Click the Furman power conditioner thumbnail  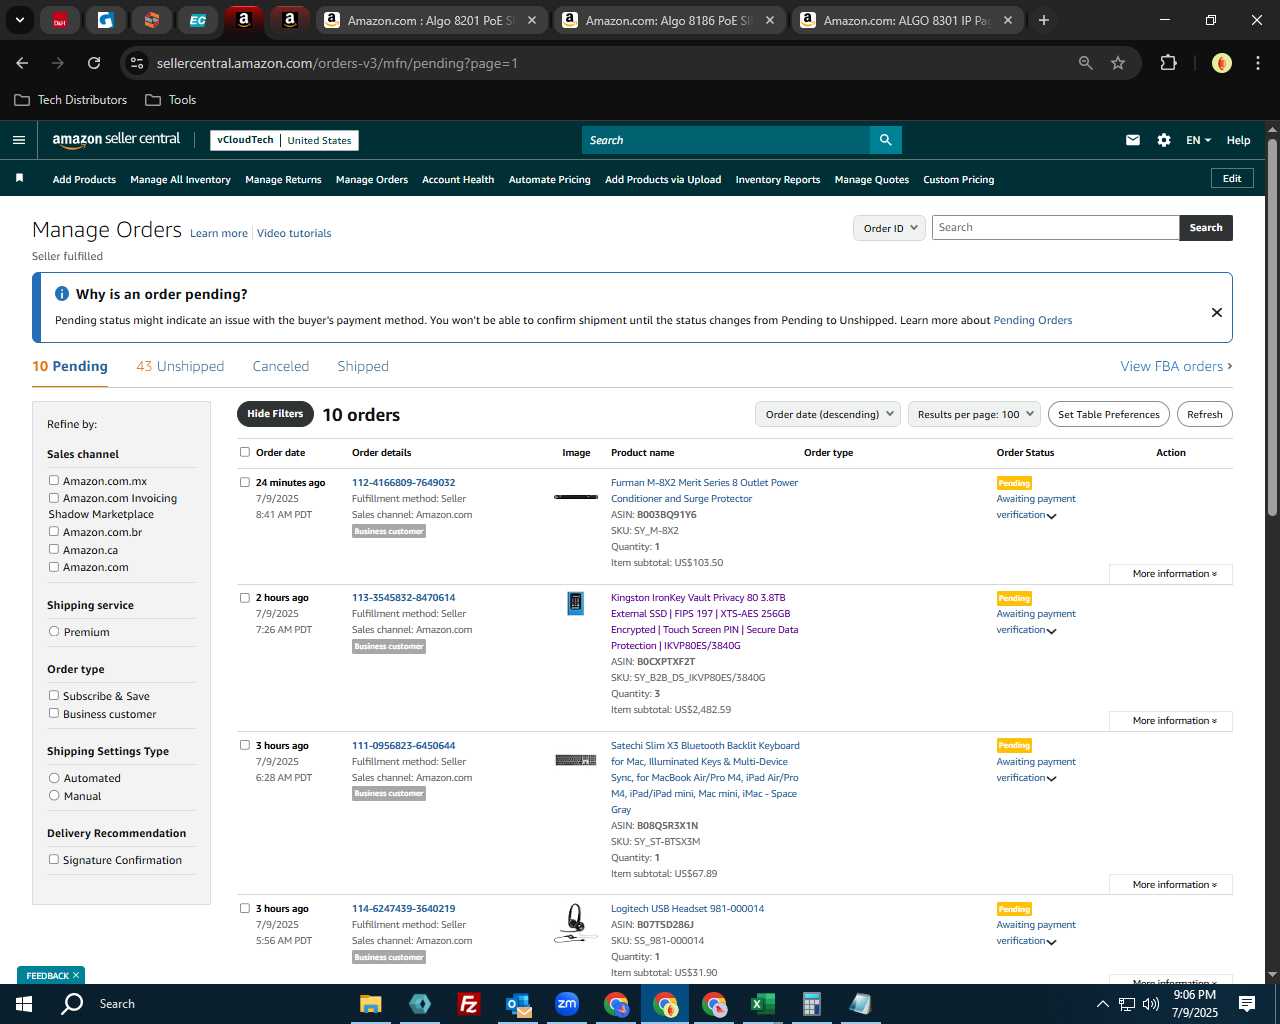click(576, 497)
